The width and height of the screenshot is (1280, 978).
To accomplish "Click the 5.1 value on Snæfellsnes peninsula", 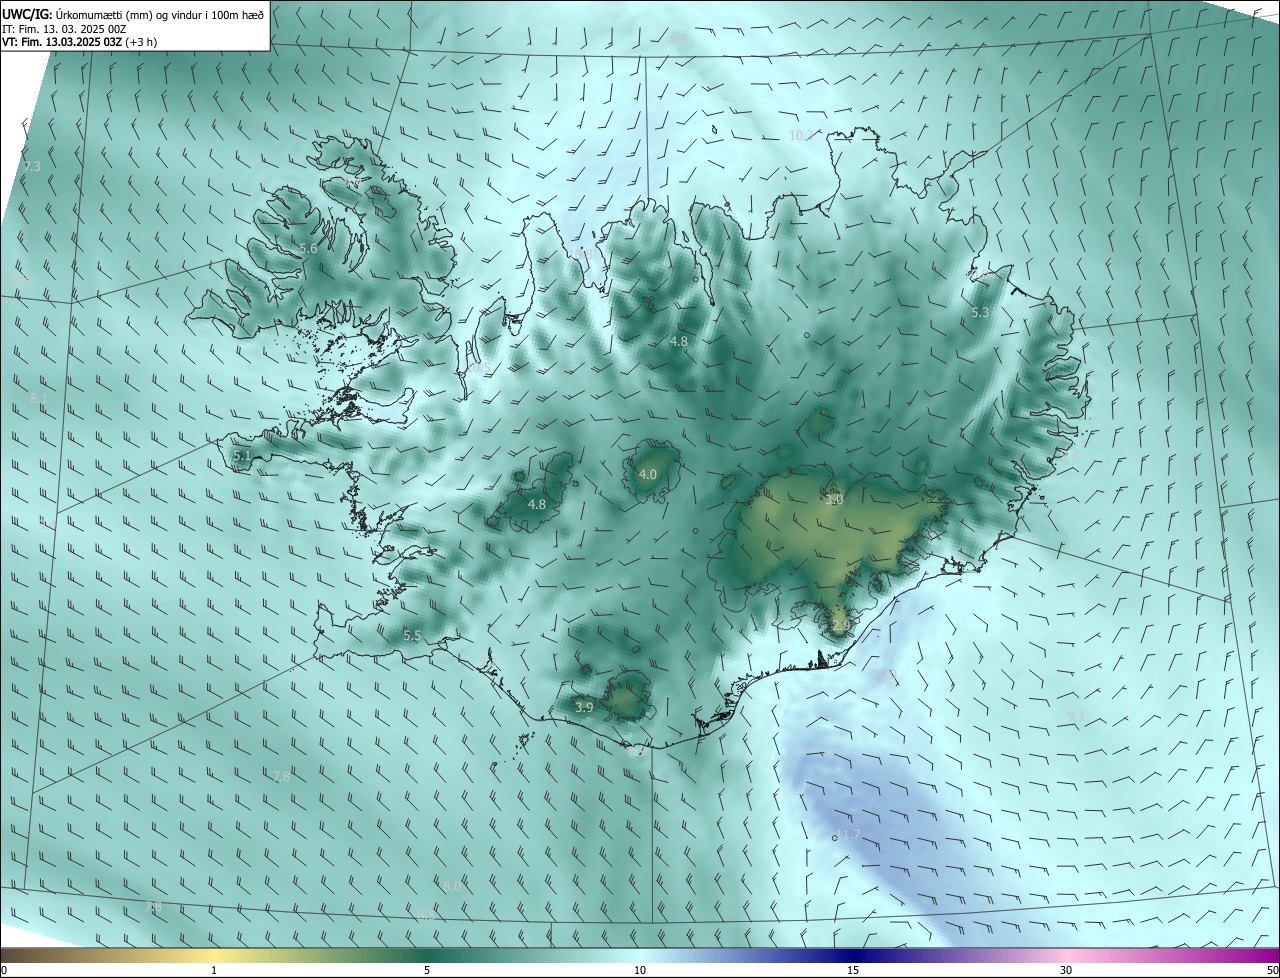I will click(x=241, y=455).
